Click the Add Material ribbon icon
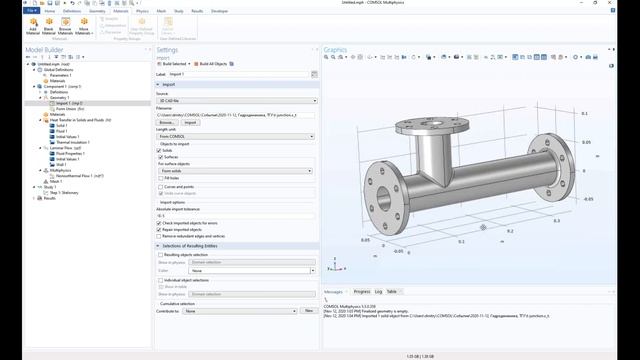640x360 pixels. coord(33,26)
